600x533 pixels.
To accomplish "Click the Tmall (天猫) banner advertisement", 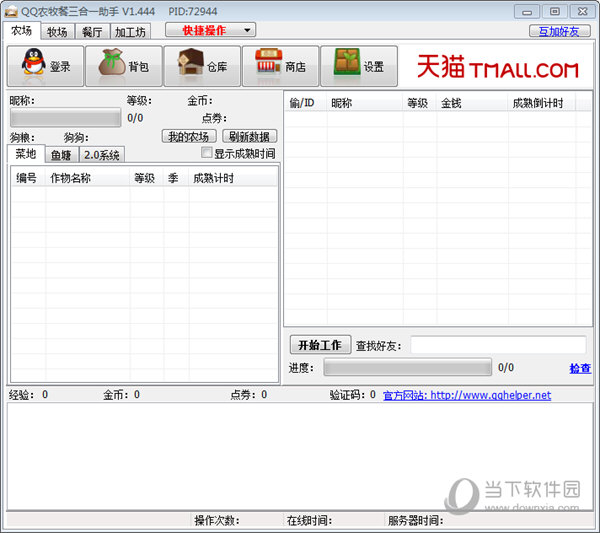I will 497,67.
